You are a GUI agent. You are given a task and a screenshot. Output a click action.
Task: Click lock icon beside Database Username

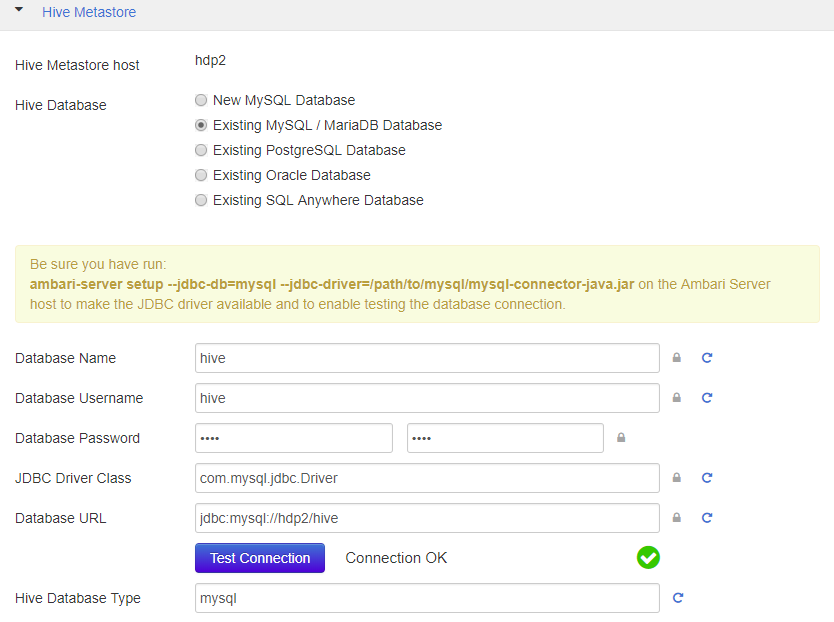[x=677, y=397]
